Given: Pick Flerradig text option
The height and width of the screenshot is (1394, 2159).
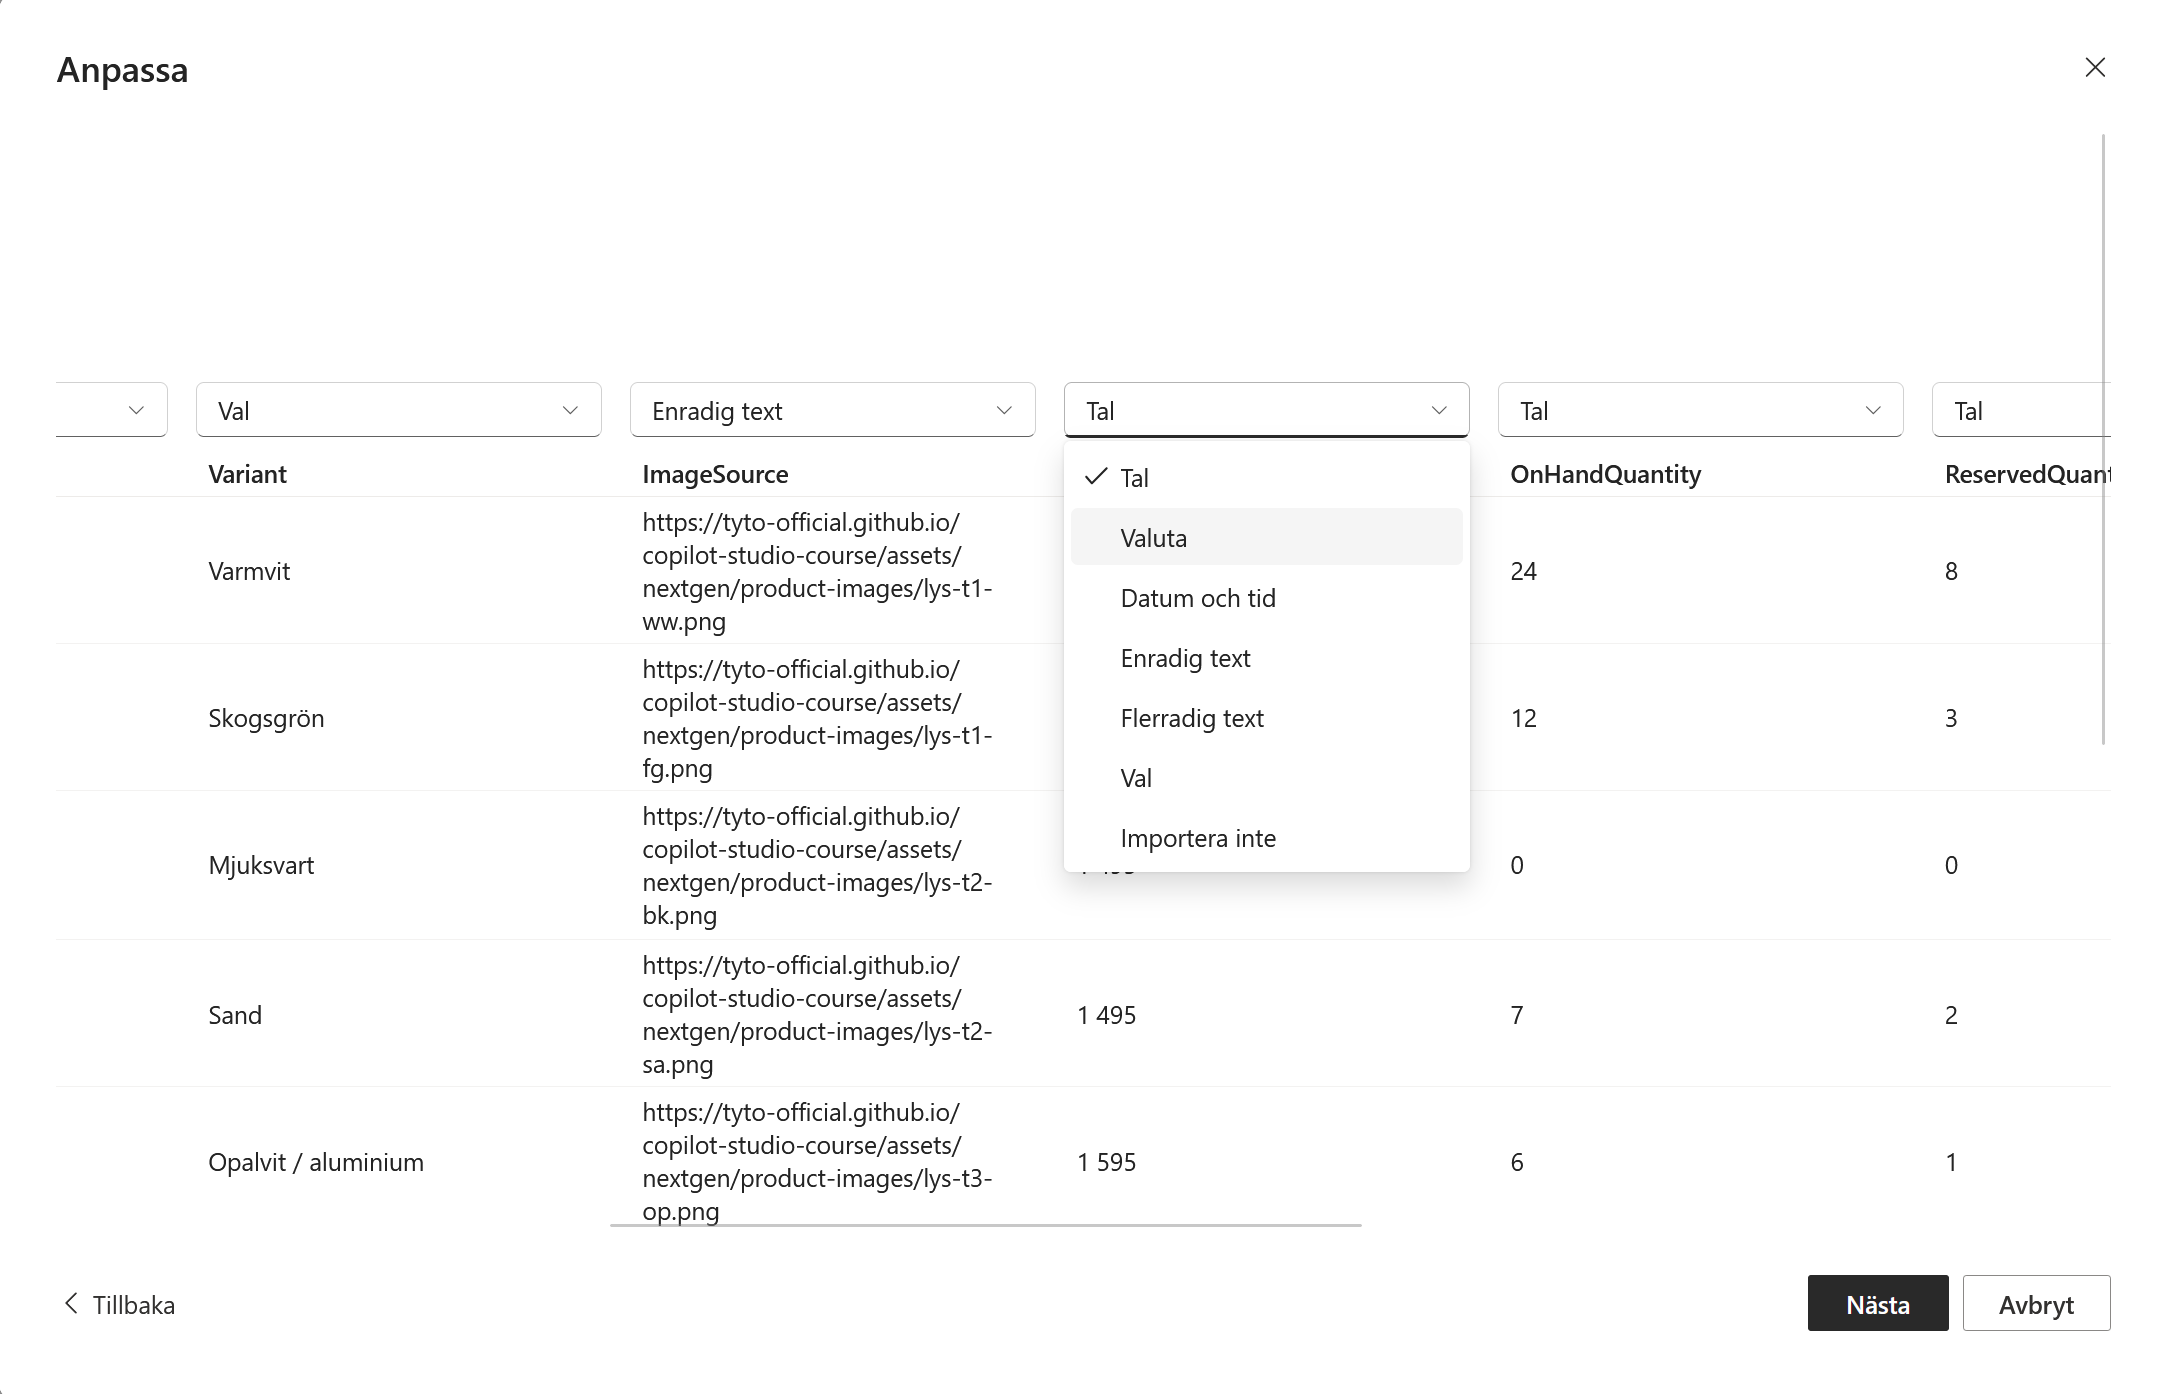Looking at the screenshot, I should pos(1266,718).
